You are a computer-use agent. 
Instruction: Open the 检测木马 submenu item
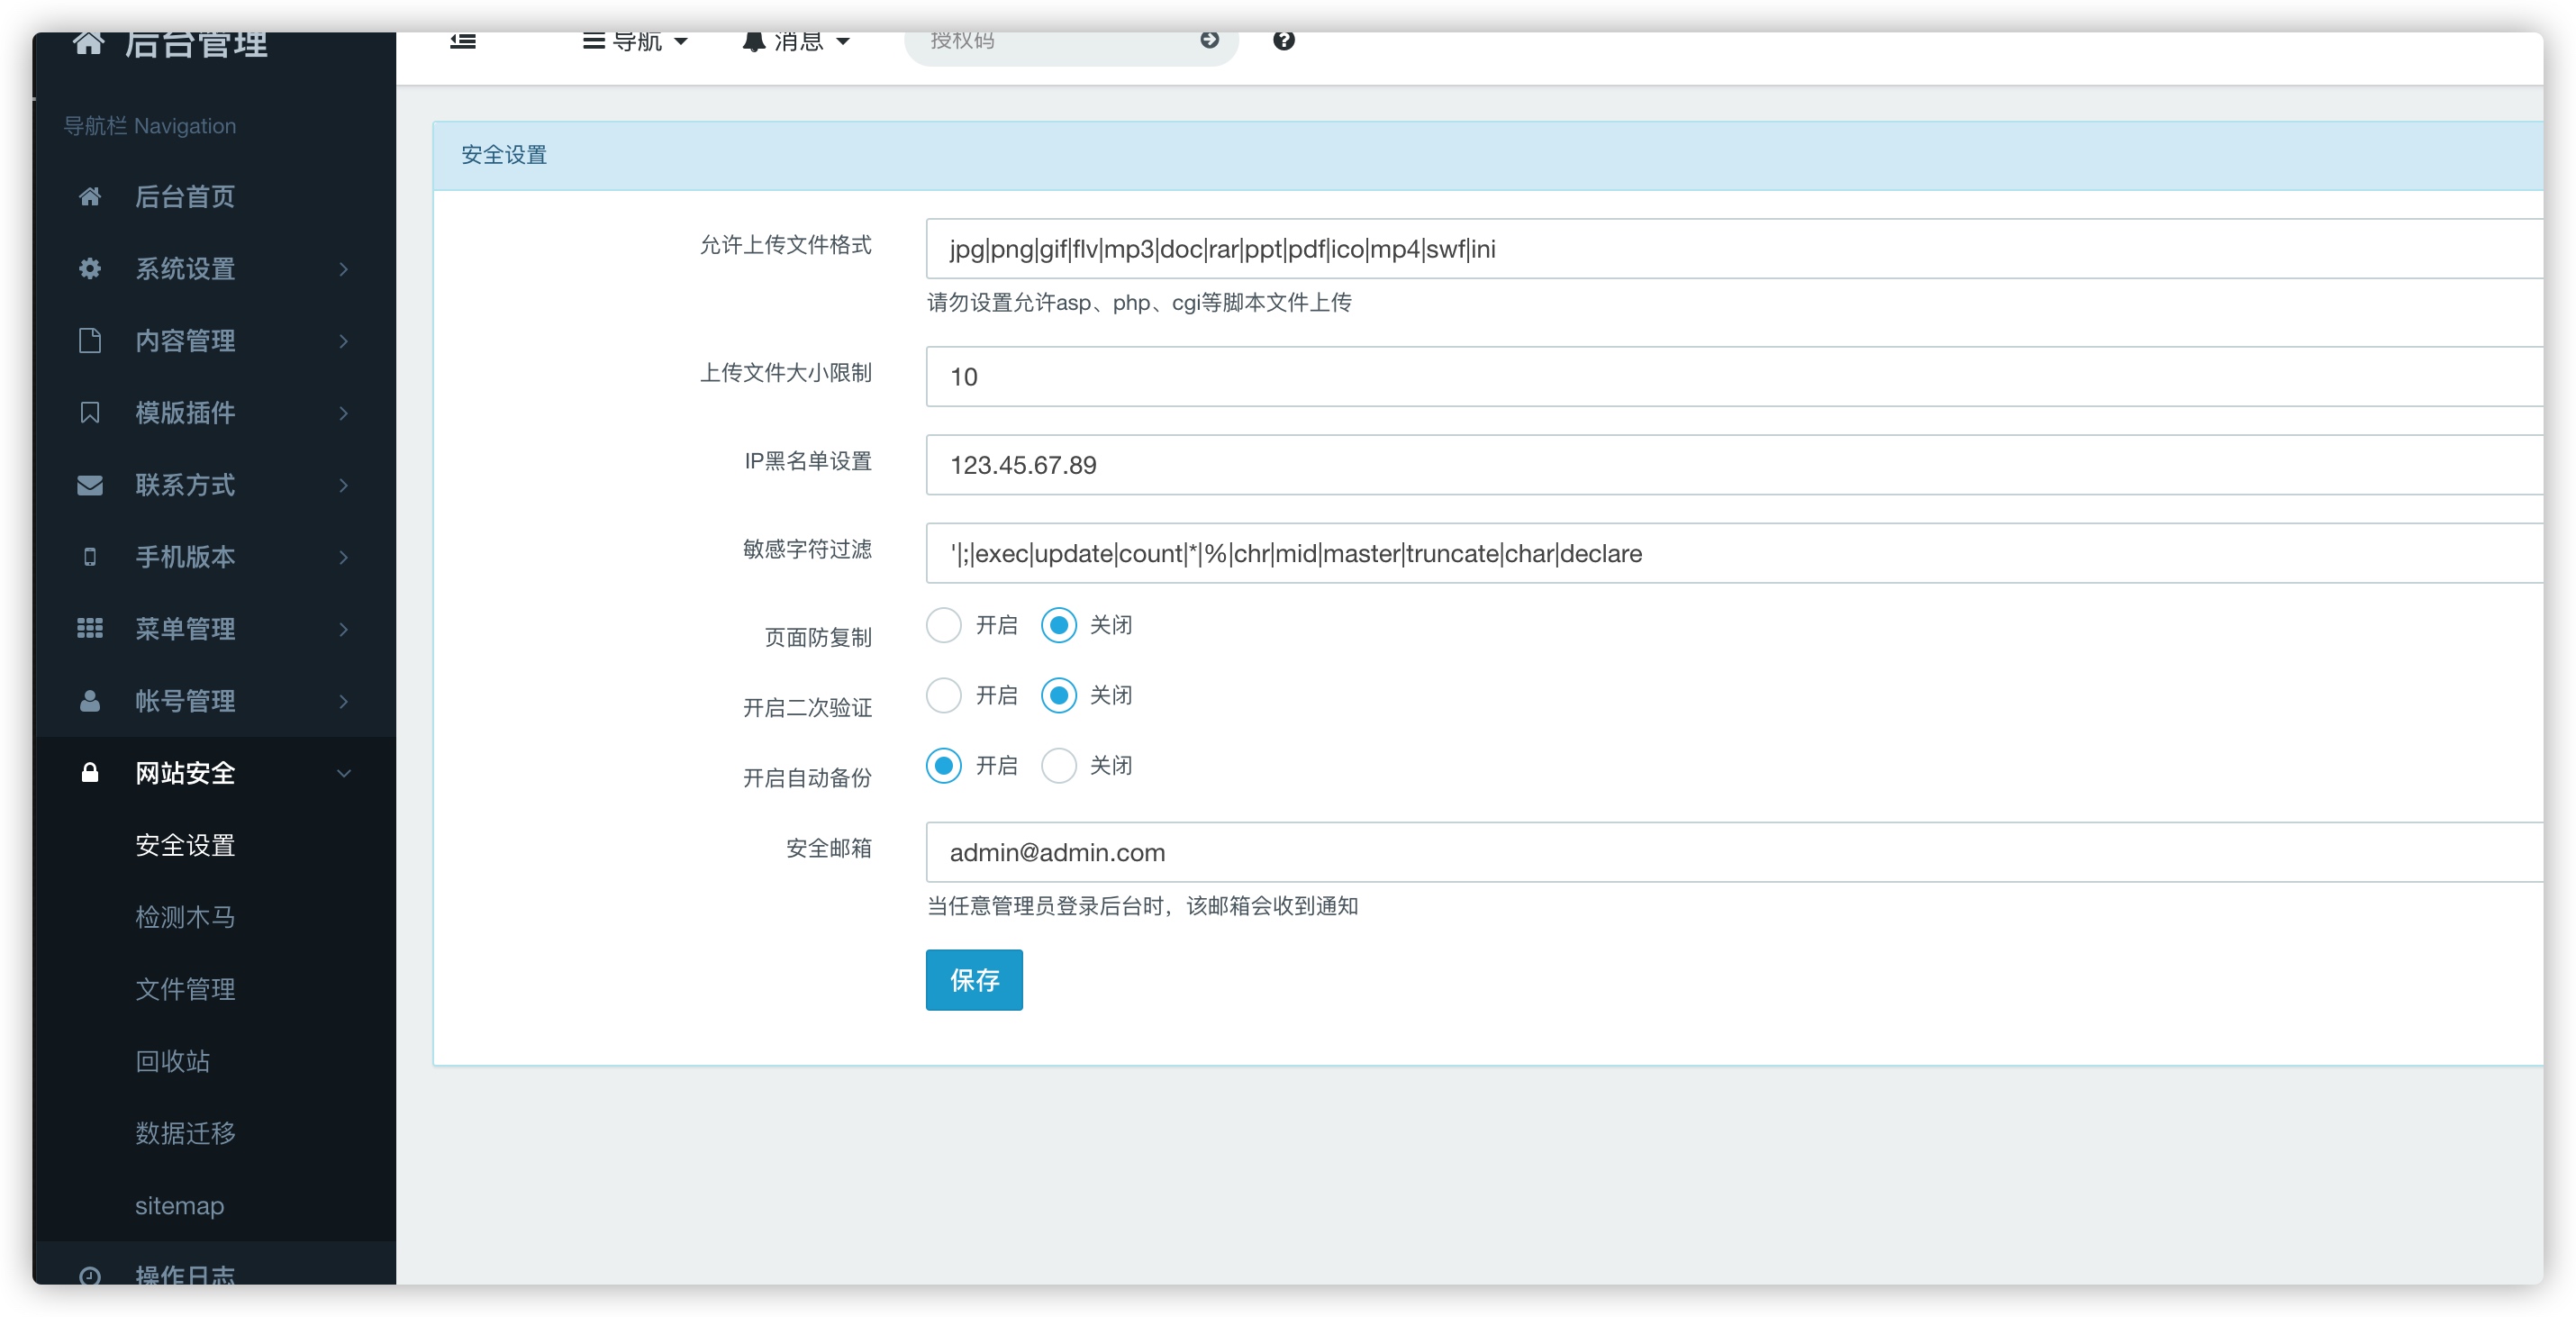[185, 916]
